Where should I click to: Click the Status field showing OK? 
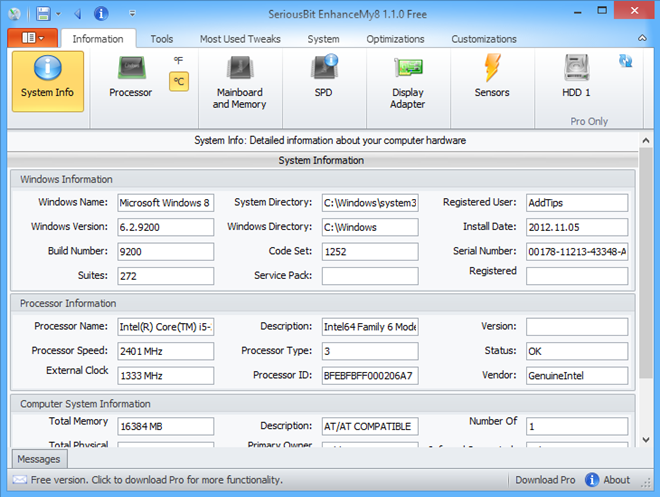(577, 351)
